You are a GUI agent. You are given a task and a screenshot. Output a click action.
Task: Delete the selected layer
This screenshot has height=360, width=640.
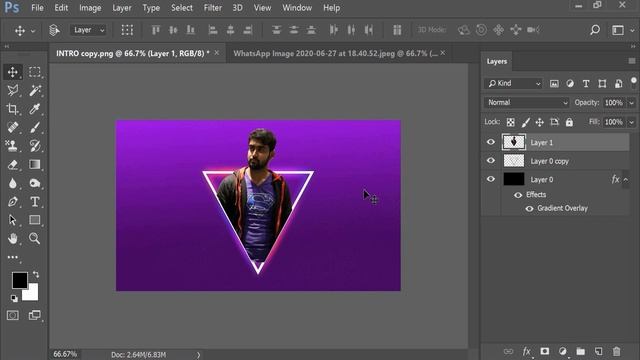point(616,351)
